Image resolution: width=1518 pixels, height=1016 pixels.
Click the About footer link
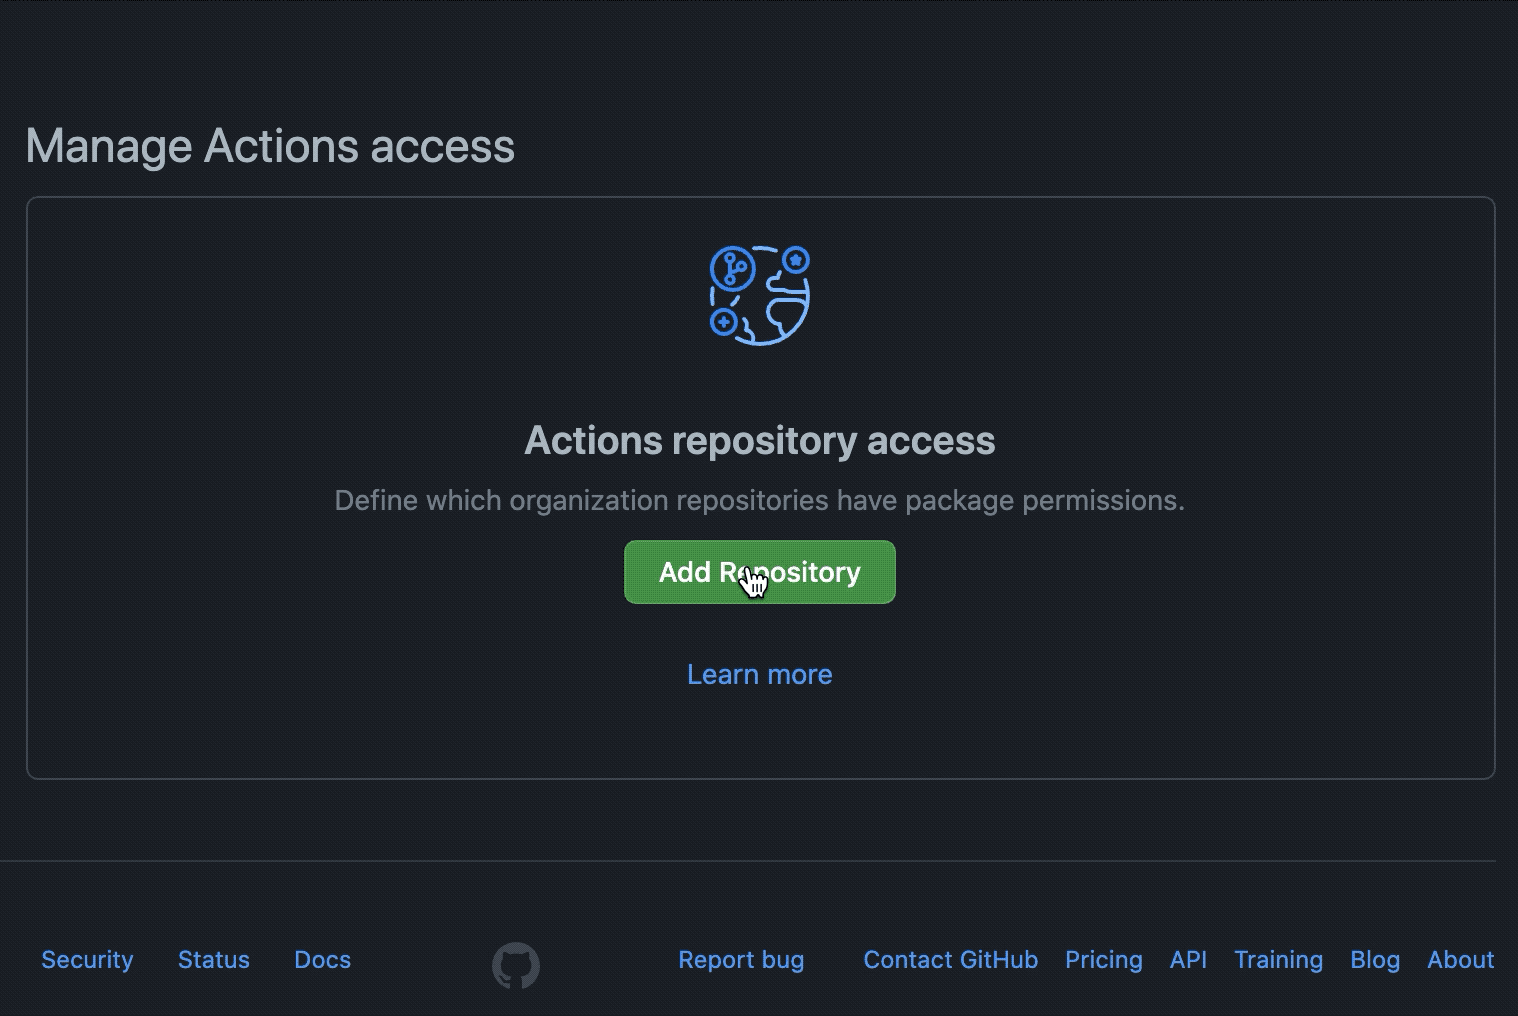1460,960
